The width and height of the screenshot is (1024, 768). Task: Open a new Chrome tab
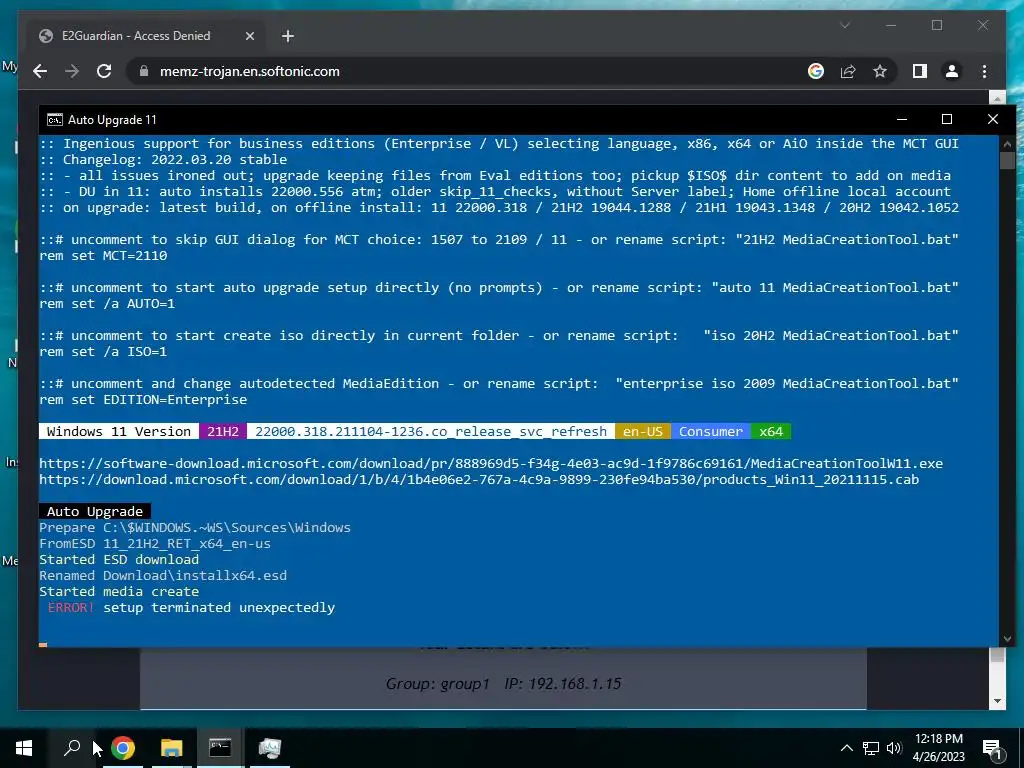[x=287, y=36]
